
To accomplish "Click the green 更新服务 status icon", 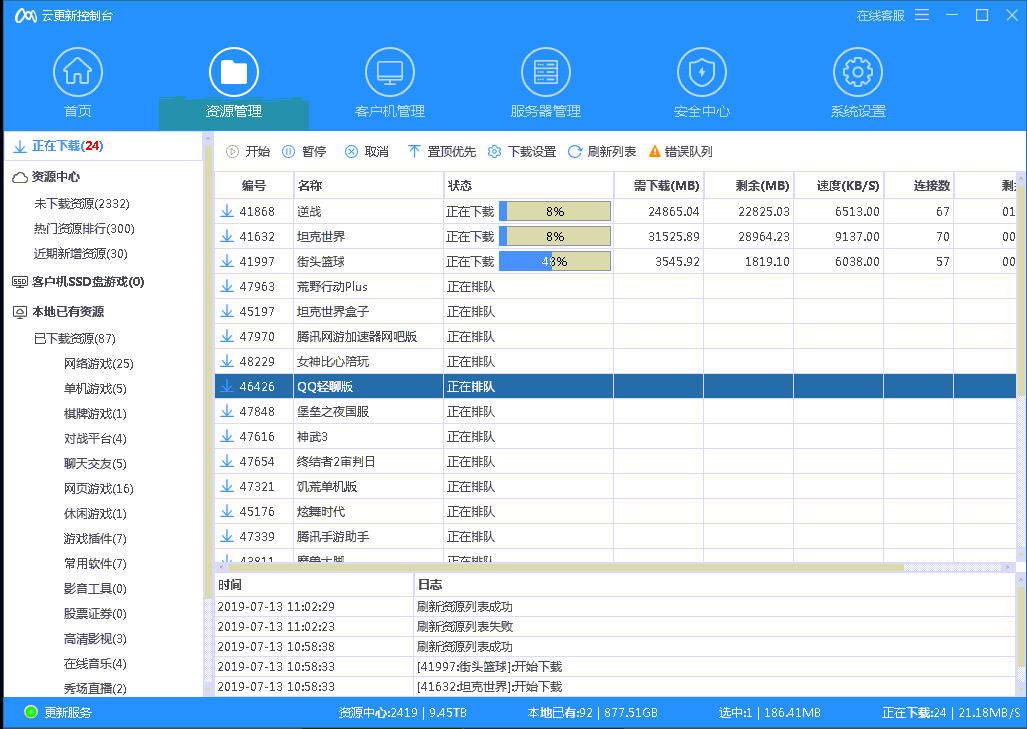I will coord(30,712).
